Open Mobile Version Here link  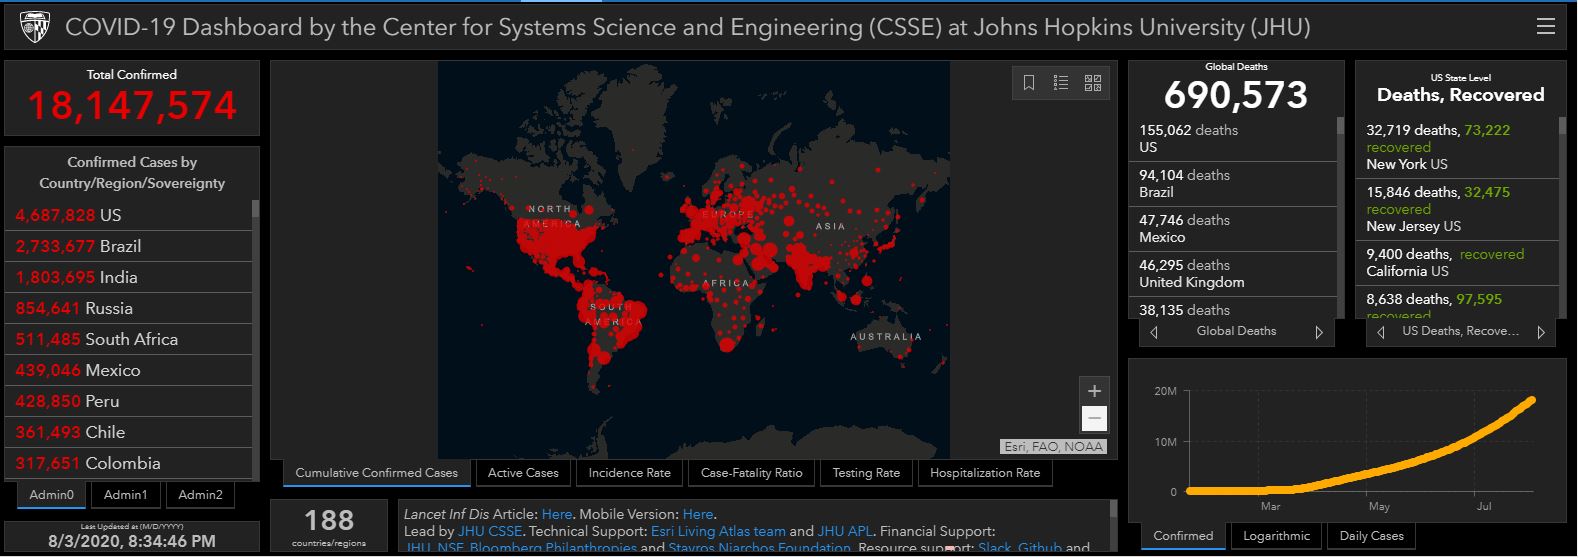pos(698,514)
